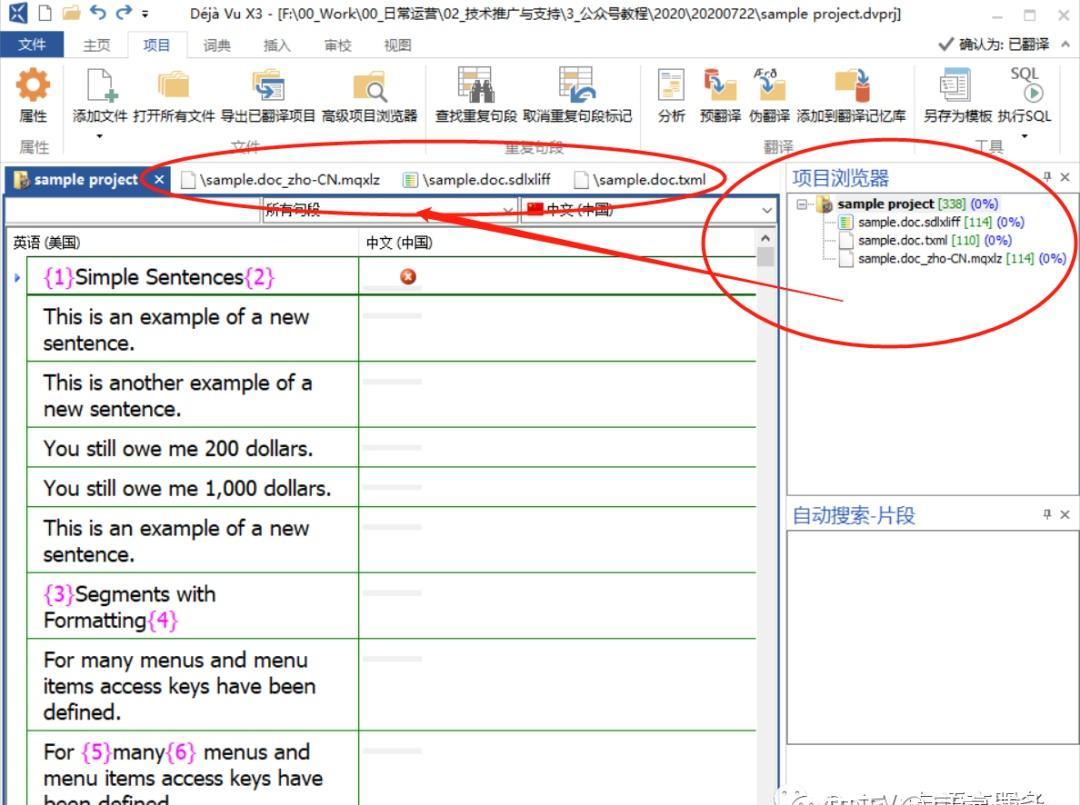The image size is (1080, 805).
Task: Click the empty filter text field above the grid
Action: [133, 210]
